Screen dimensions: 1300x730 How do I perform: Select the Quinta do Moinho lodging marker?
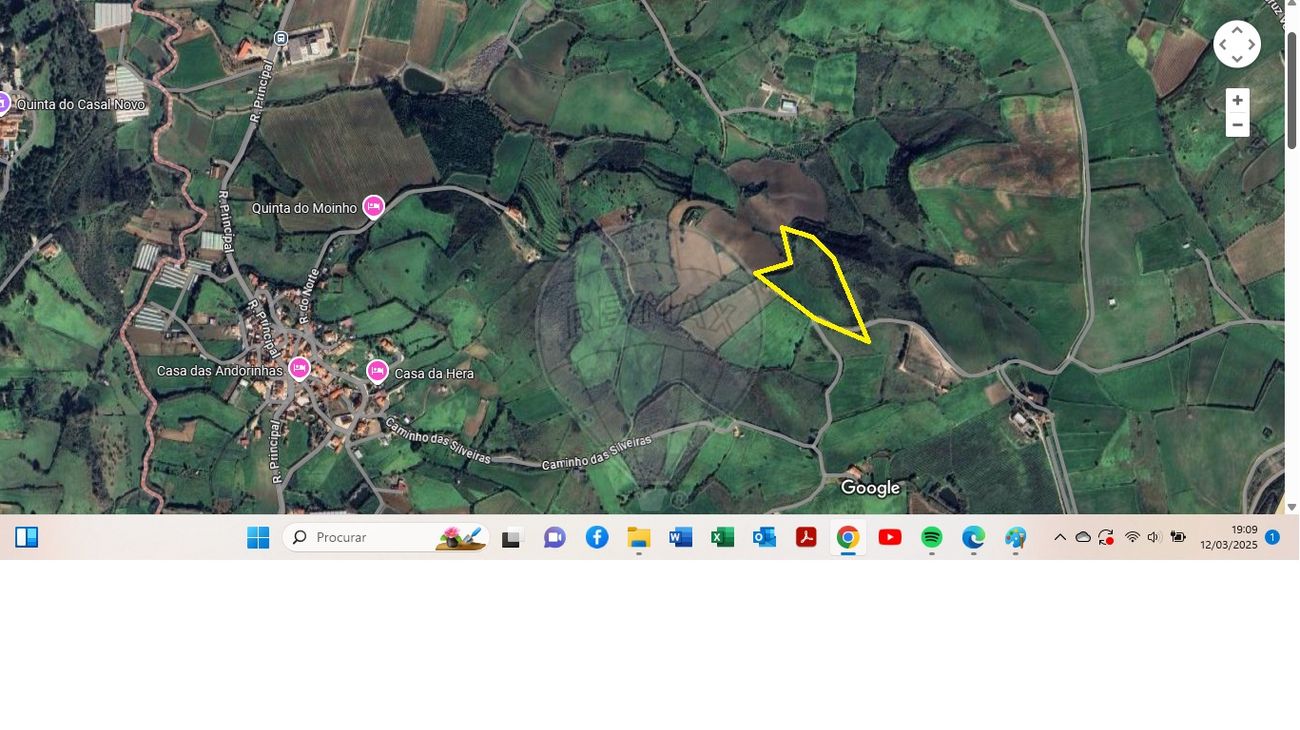click(373, 207)
